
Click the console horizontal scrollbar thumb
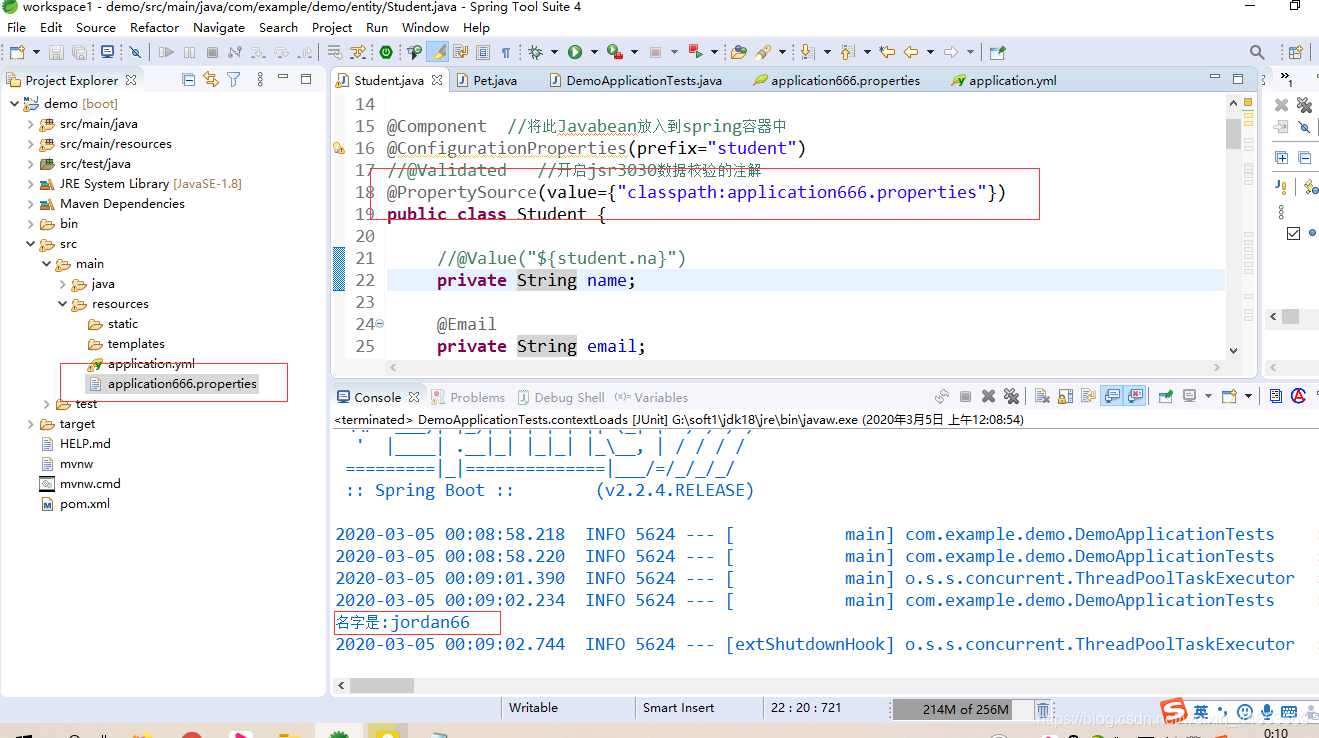pos(380,685)
